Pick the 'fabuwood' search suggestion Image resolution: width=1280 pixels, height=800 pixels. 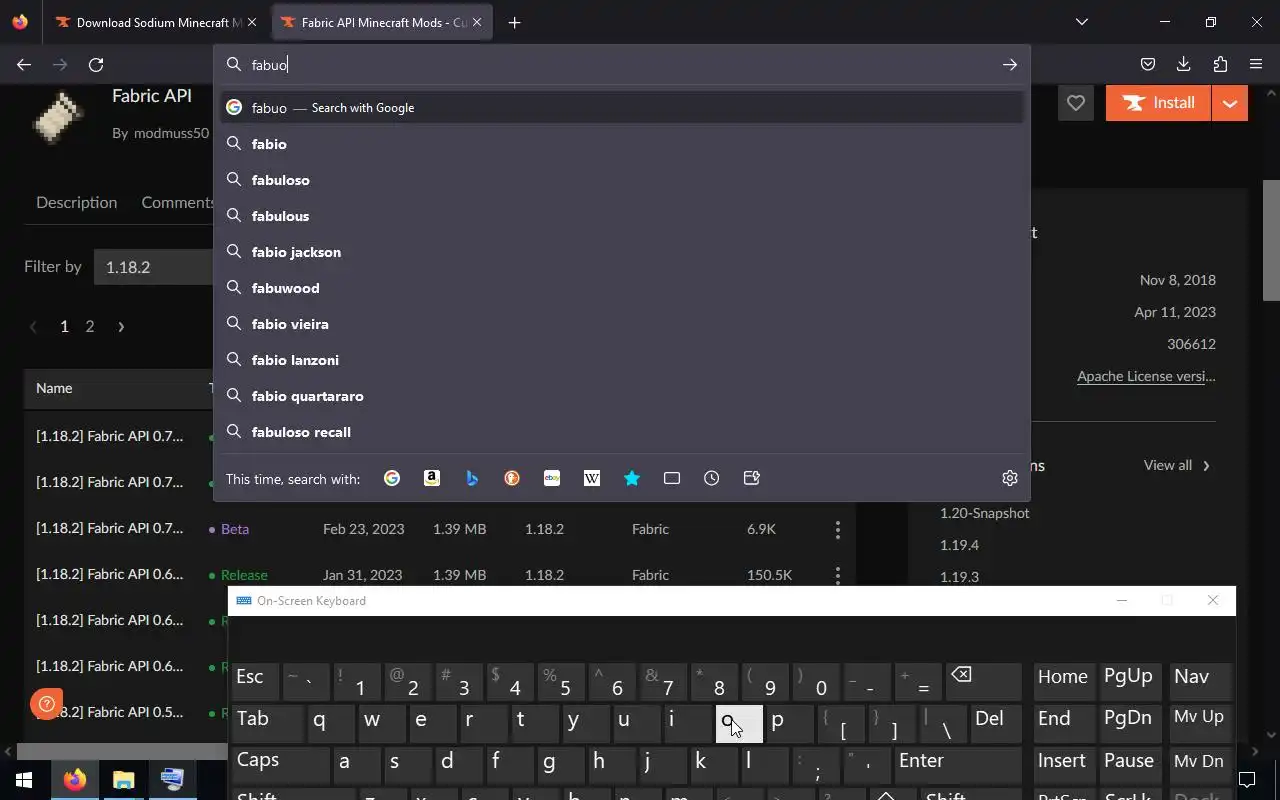click(622, 288)
